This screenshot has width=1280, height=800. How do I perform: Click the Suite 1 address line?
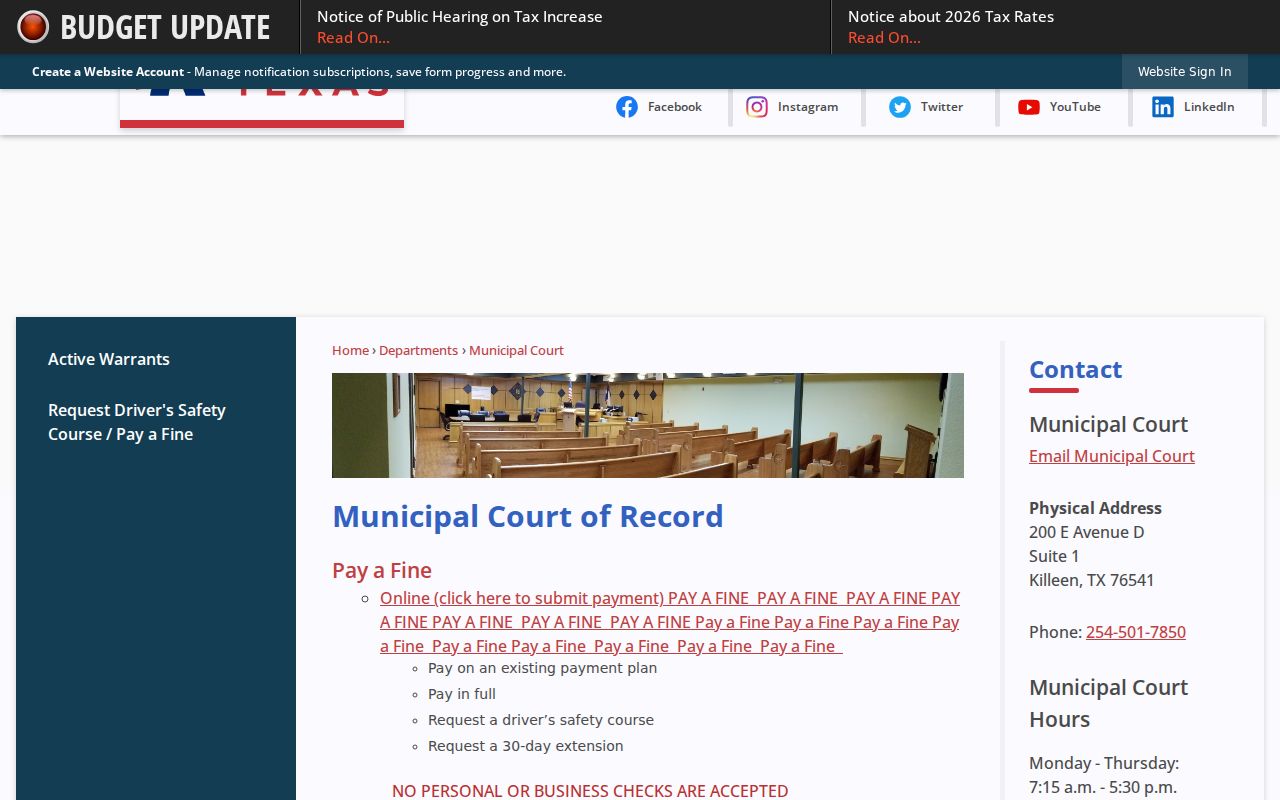tap(1054, 556)
